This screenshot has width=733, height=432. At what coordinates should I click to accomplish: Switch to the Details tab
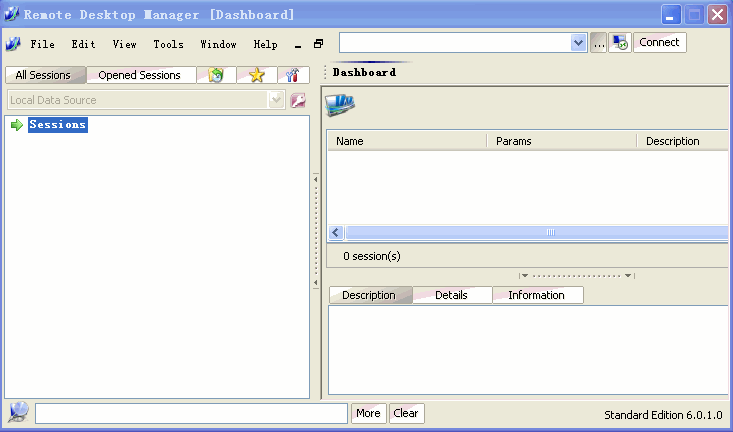(x=452, y=295)
